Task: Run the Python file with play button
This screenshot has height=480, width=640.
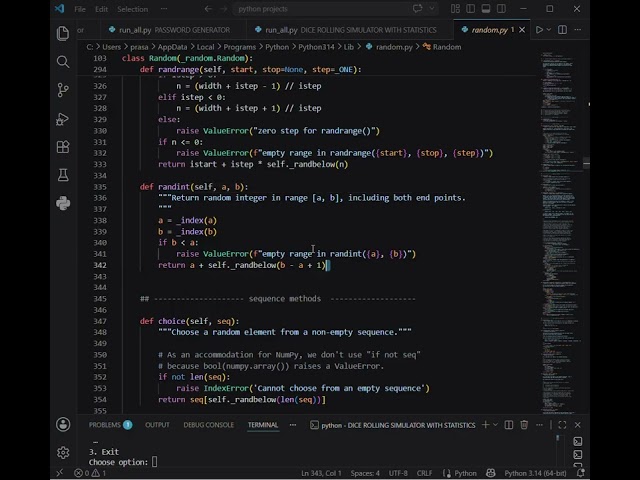Action: [539, 30]
